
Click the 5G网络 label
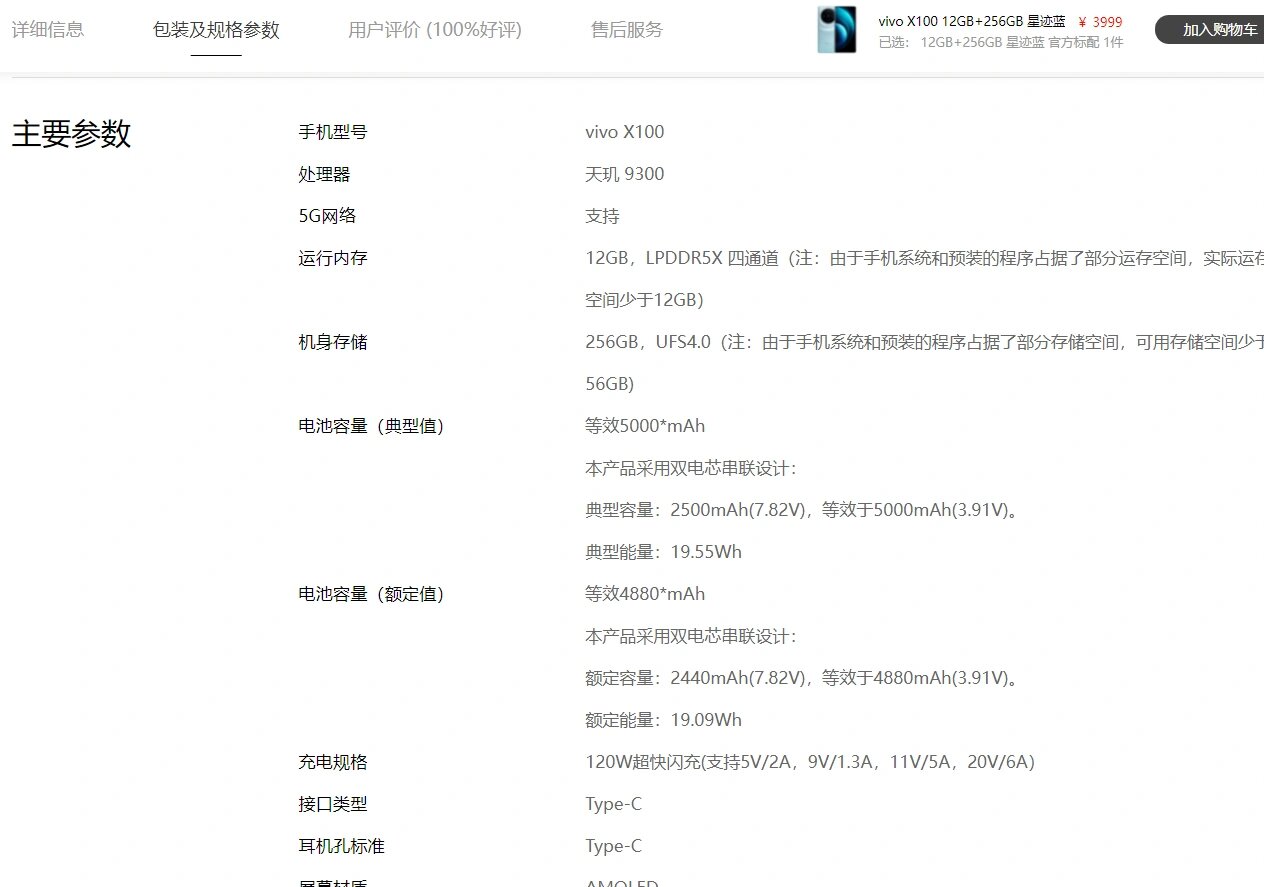point(327,216)
